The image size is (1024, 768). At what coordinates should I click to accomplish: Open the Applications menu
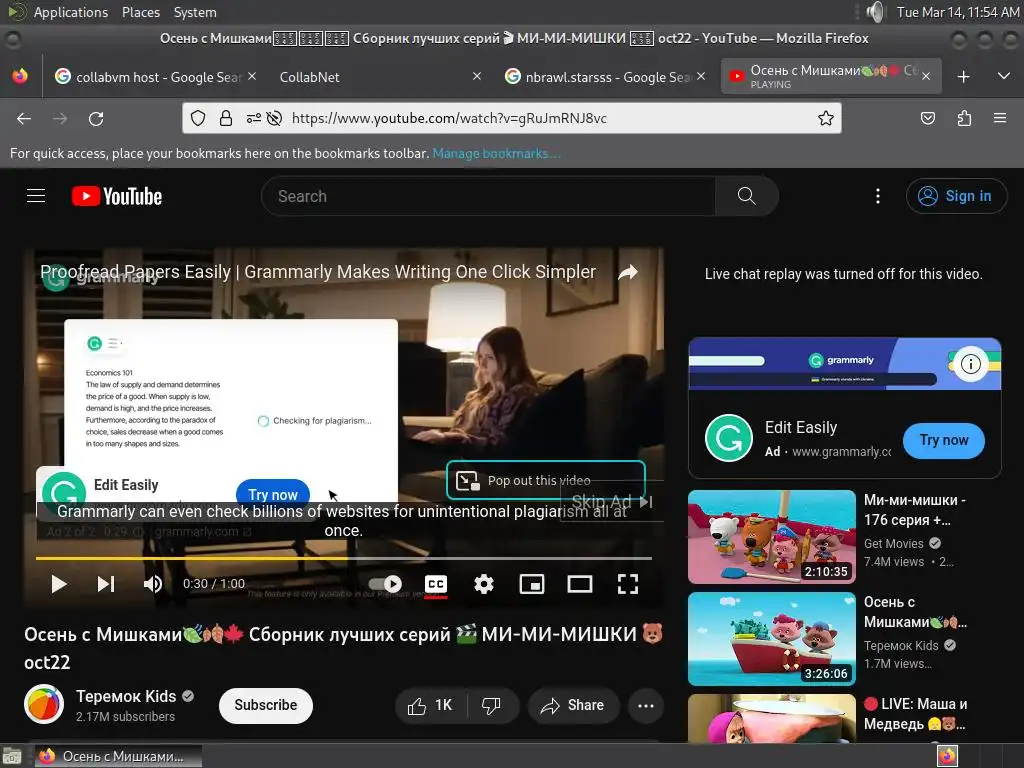point(71,12)
